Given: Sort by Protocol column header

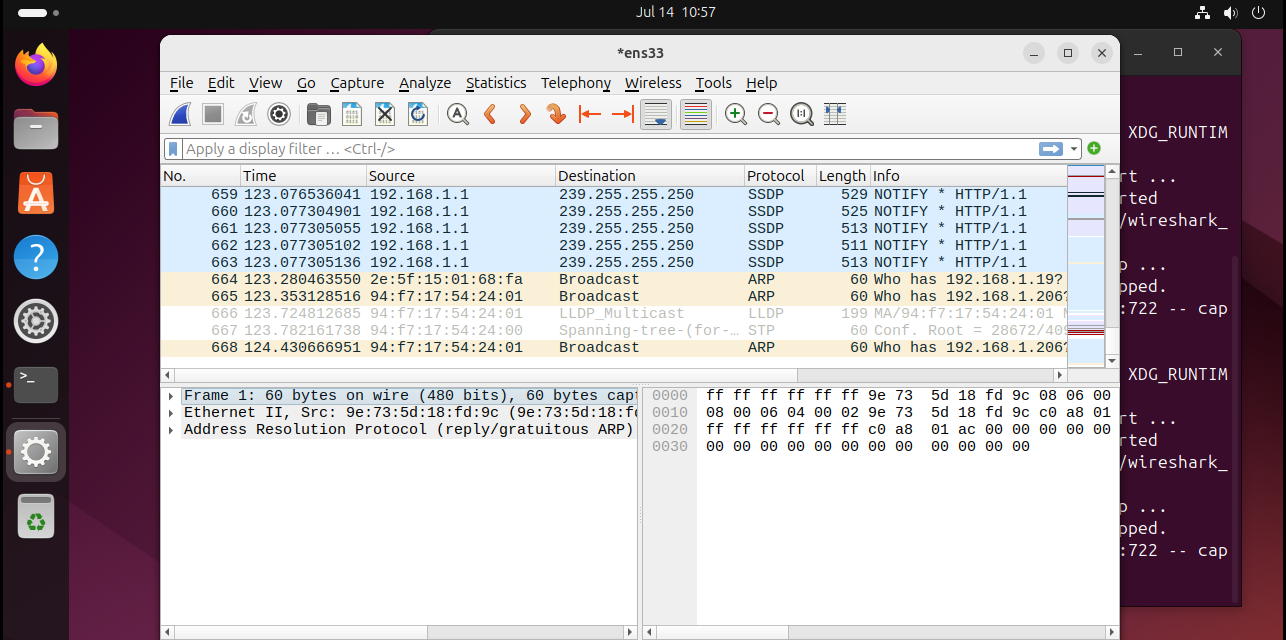Looking at the screenshot, I should click(781, 176).
